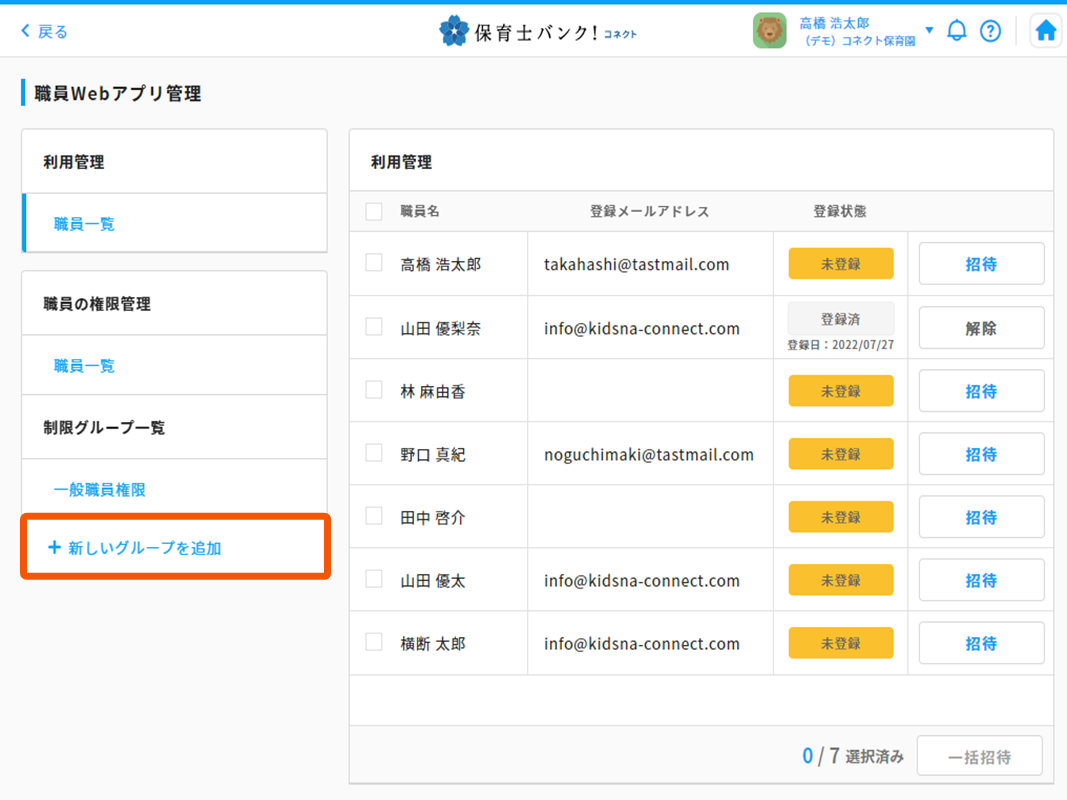Click the back arrow 戻る
The image size is (1067, 800).
pyautogui.click(x=45, y=31)
